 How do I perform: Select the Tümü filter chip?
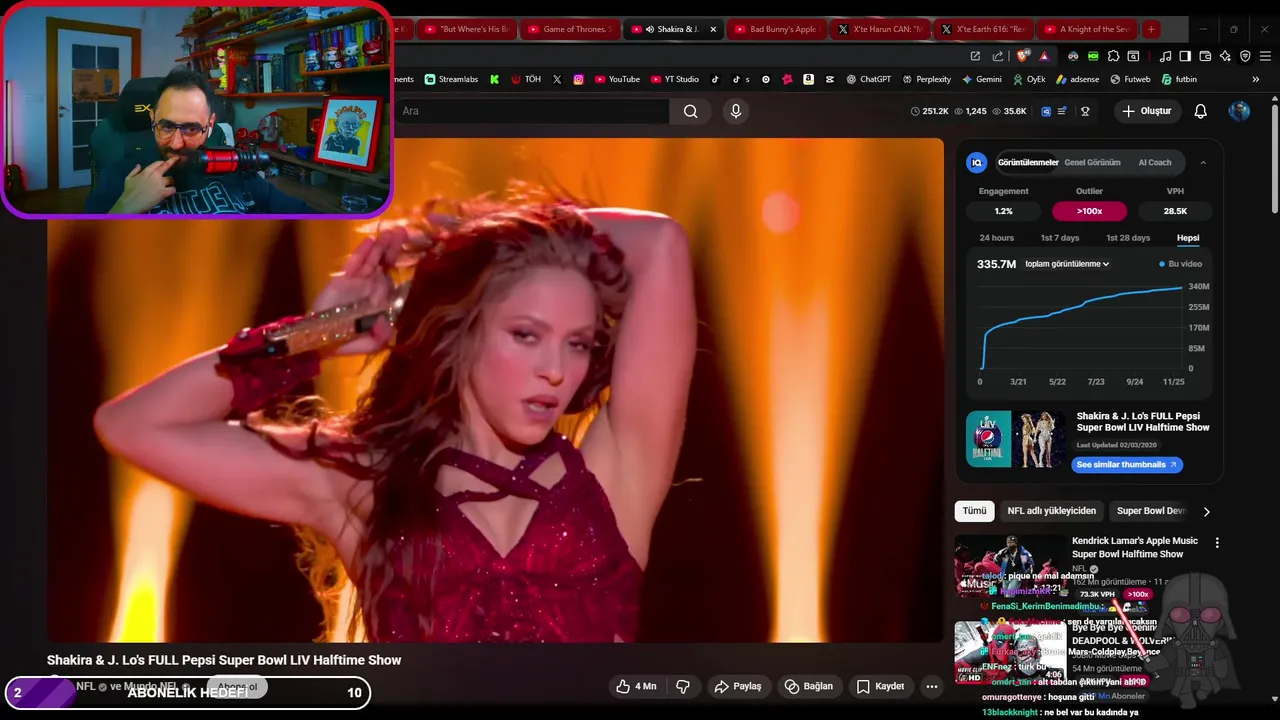tap(974, 511)
